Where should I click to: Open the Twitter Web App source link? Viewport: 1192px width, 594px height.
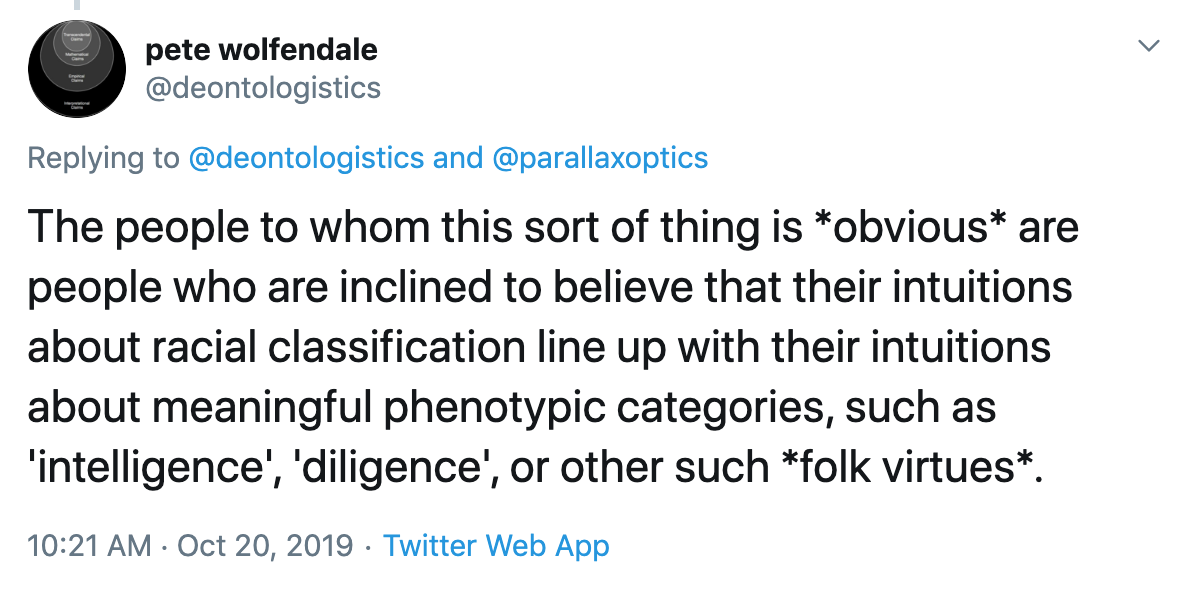click(x=496, y=546)
